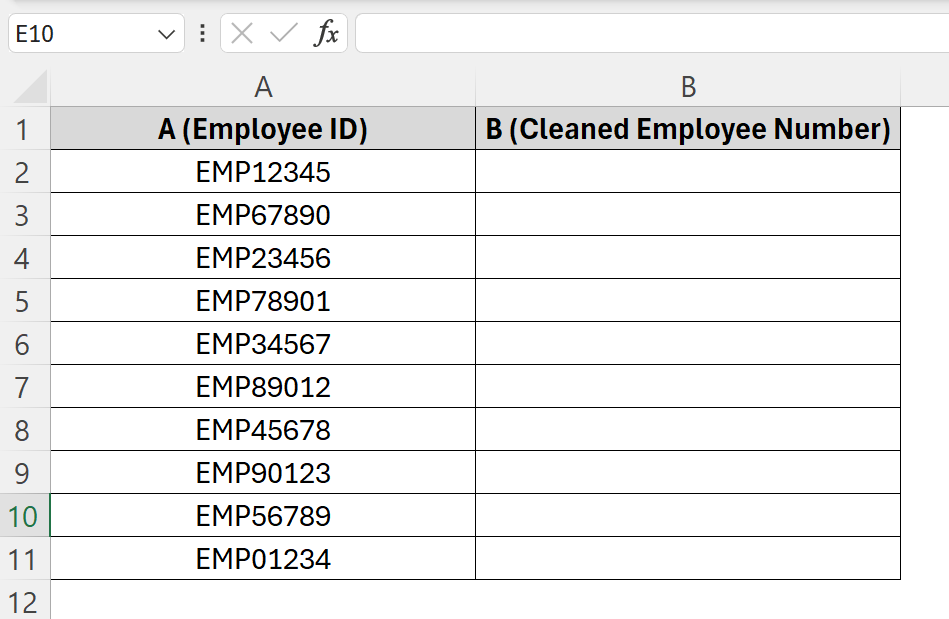
Task: Select row 1 header
Action: [24, 129]
